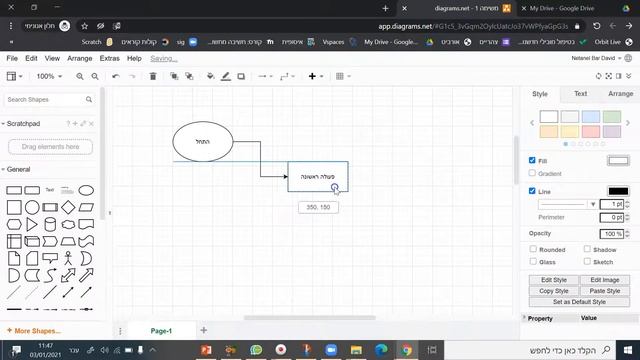Toggle the Shadow toolbar icon
640x360 pixels.
click(x=241, y=76)
